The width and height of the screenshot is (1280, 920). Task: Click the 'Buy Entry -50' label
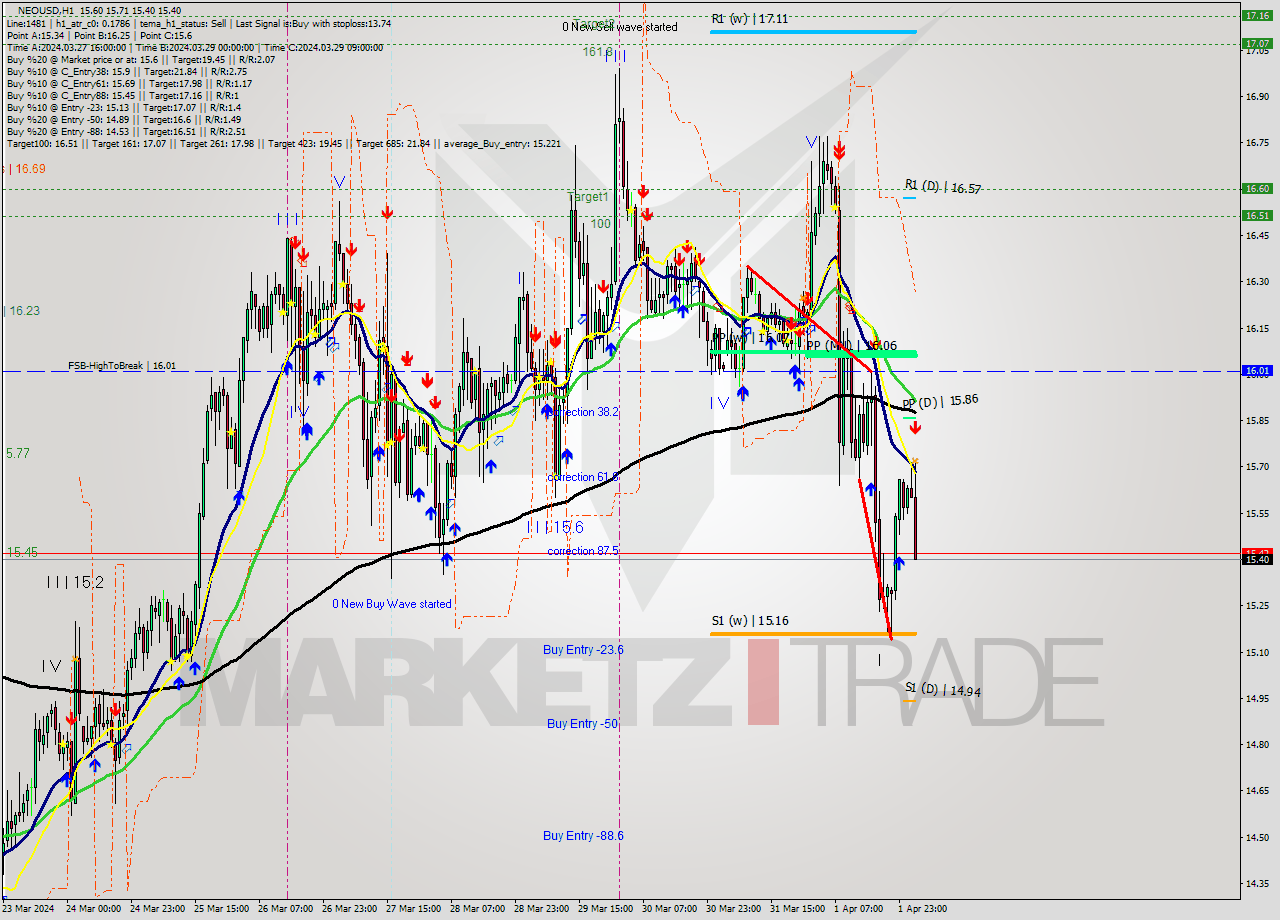coord(583,723)
